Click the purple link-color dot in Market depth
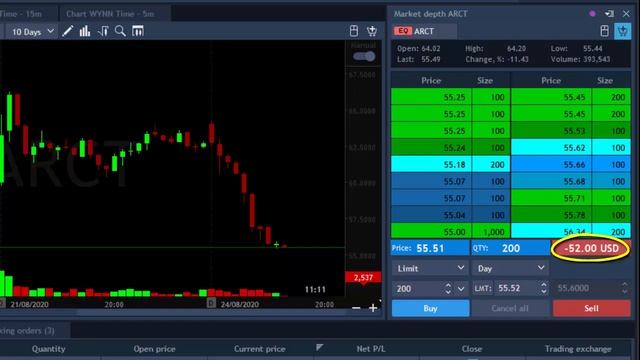The image size is (640, 360). pyautogui.click(x=592, y=13)
